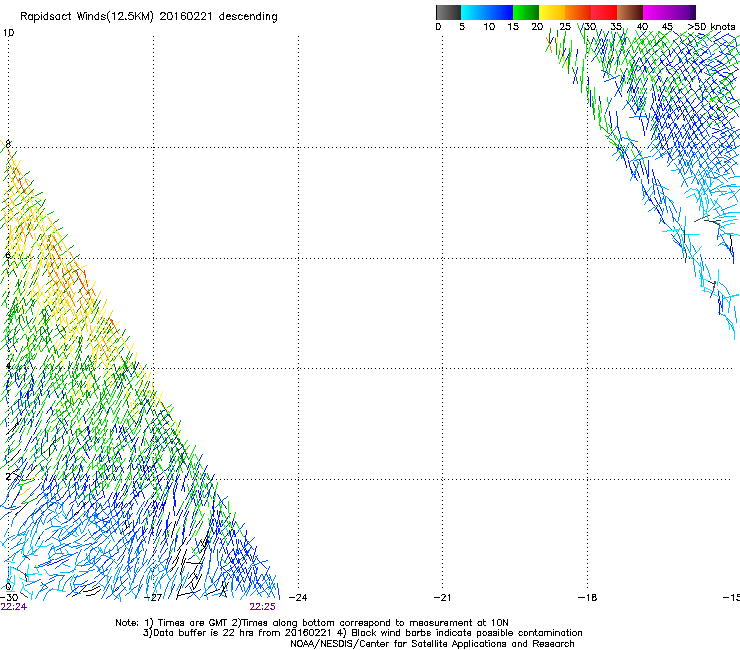Click longitude axis label -24

click(298, 597)
